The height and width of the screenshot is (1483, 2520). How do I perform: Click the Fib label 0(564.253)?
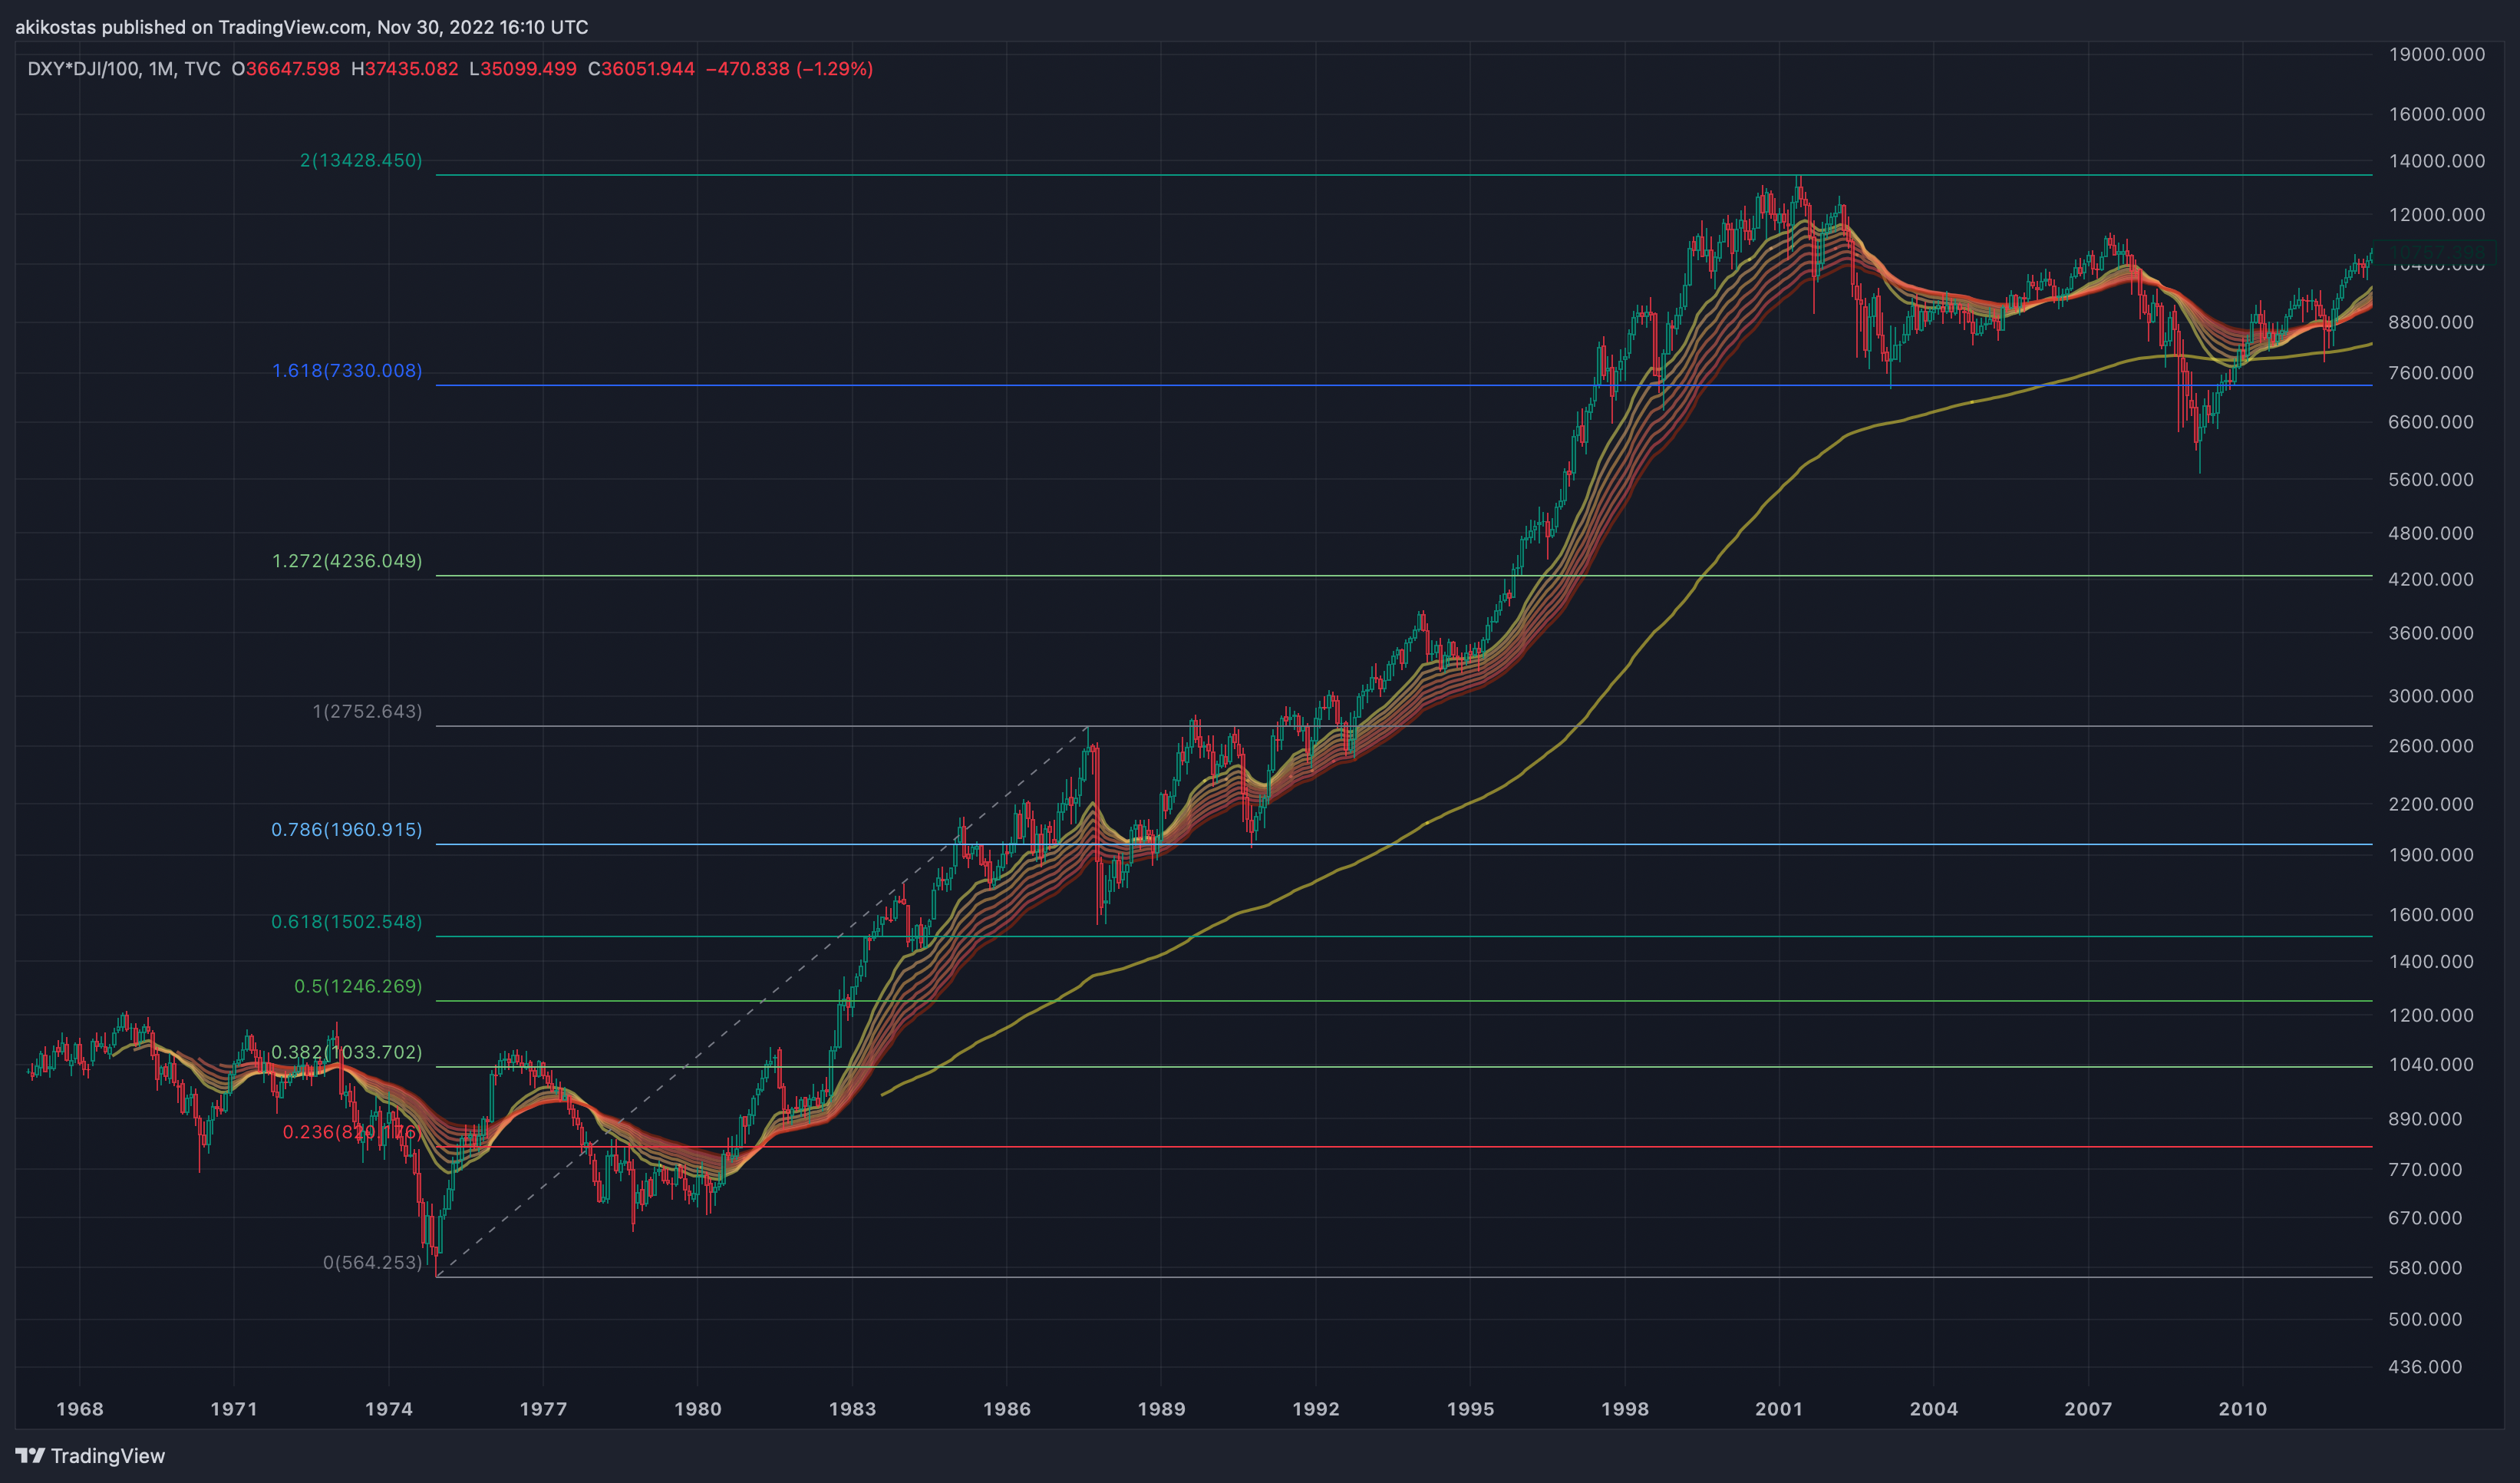pos(372,1262)
